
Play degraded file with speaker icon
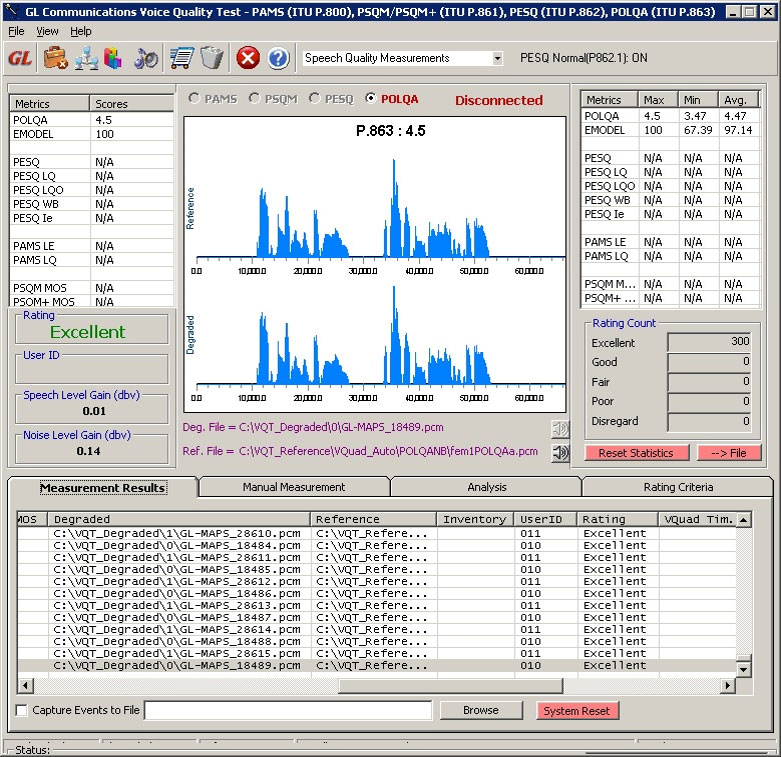pos(560,429)
